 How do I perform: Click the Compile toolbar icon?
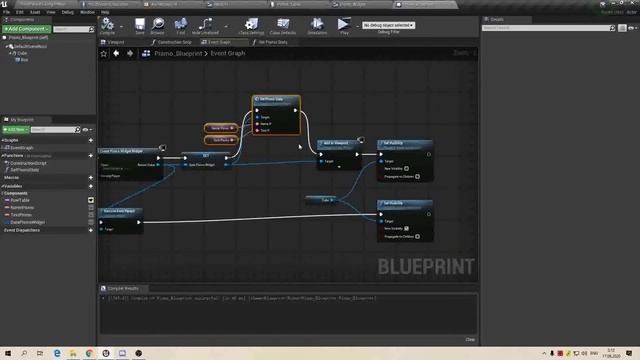pyautogui.click(x=107, y=24)
